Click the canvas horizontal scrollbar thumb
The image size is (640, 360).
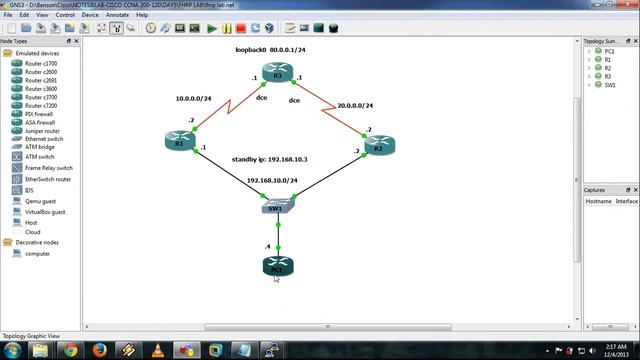point(328,327)
